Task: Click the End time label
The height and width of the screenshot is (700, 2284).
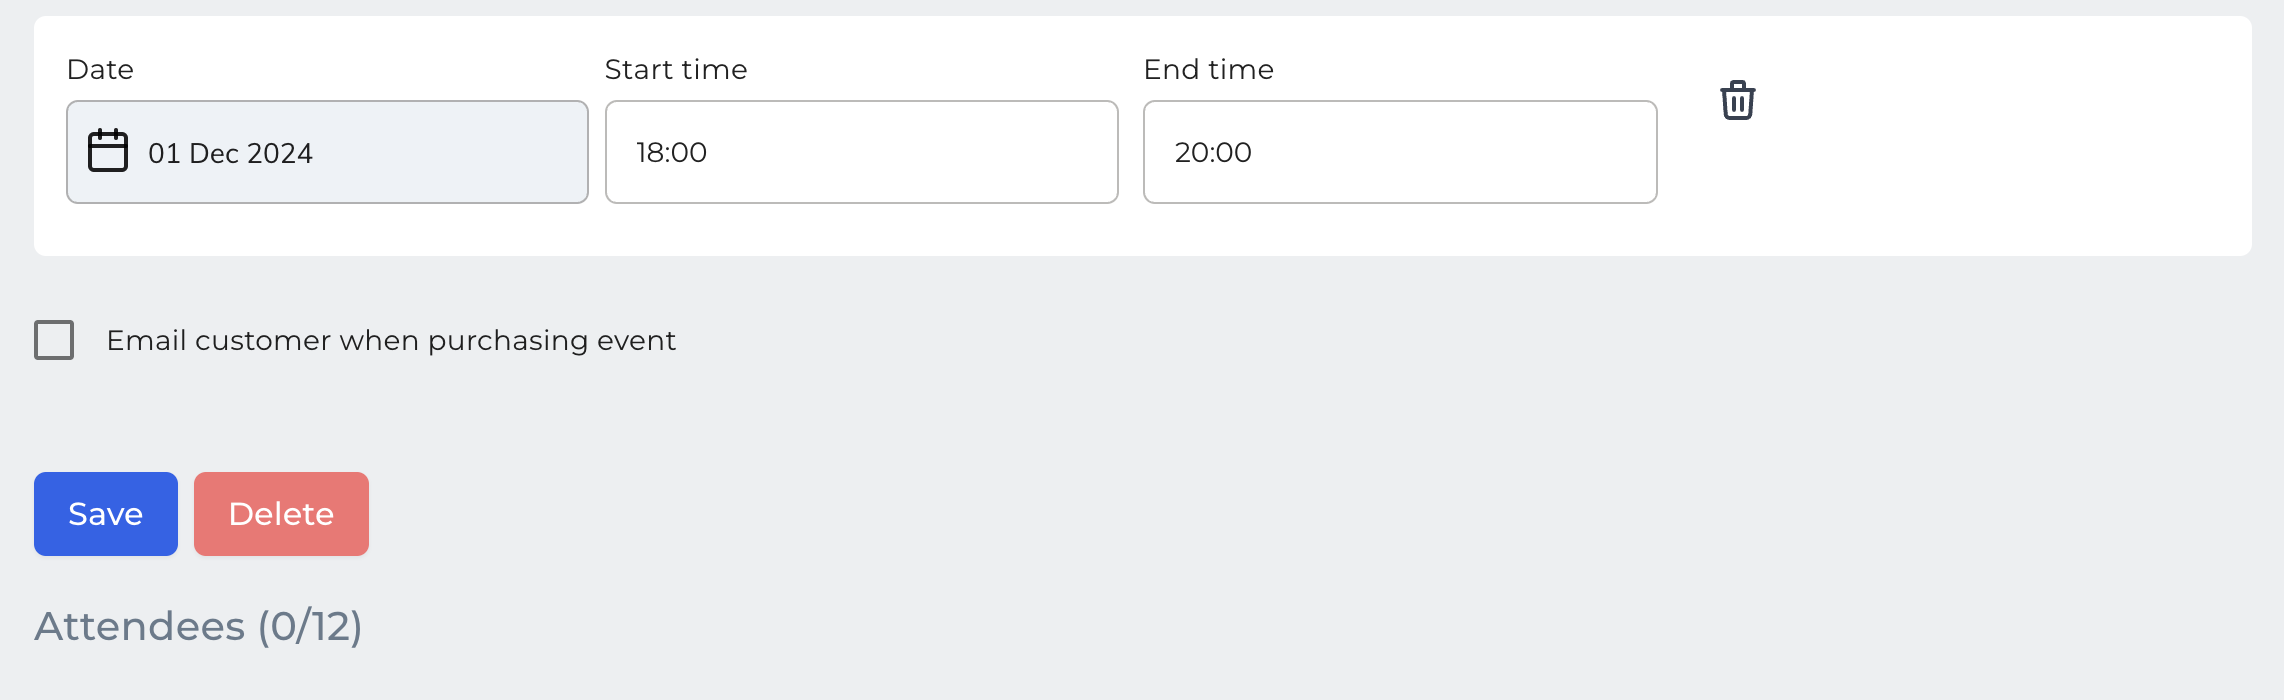Action: 1209,69
